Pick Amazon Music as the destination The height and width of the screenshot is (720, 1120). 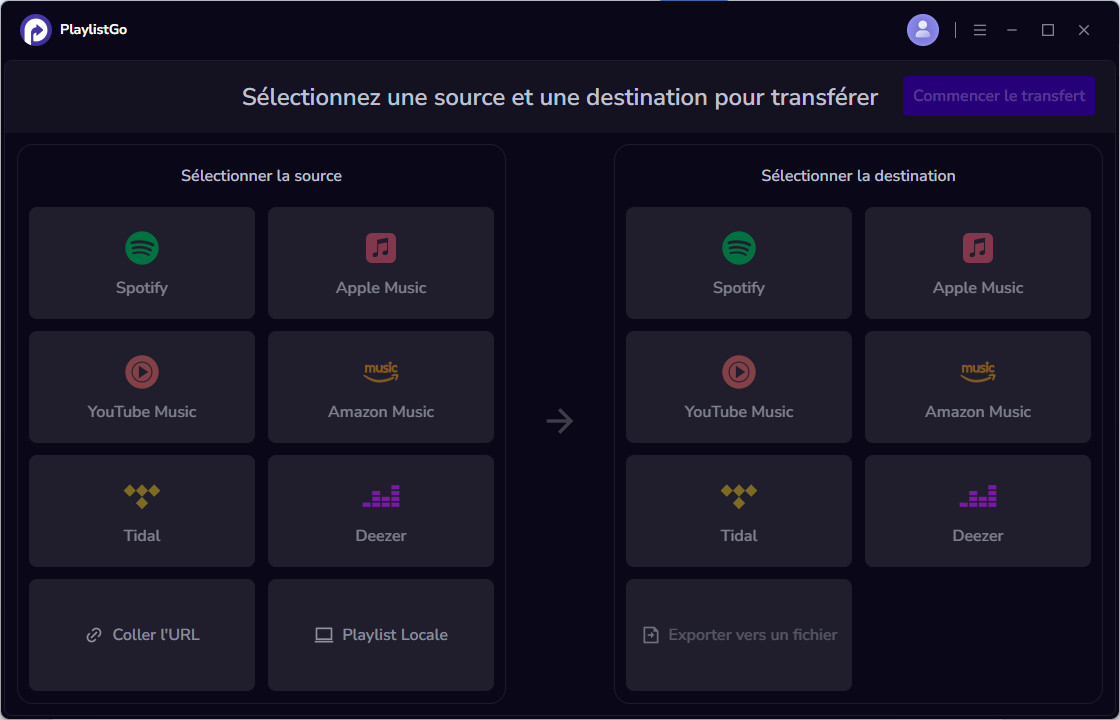point(977,387)
